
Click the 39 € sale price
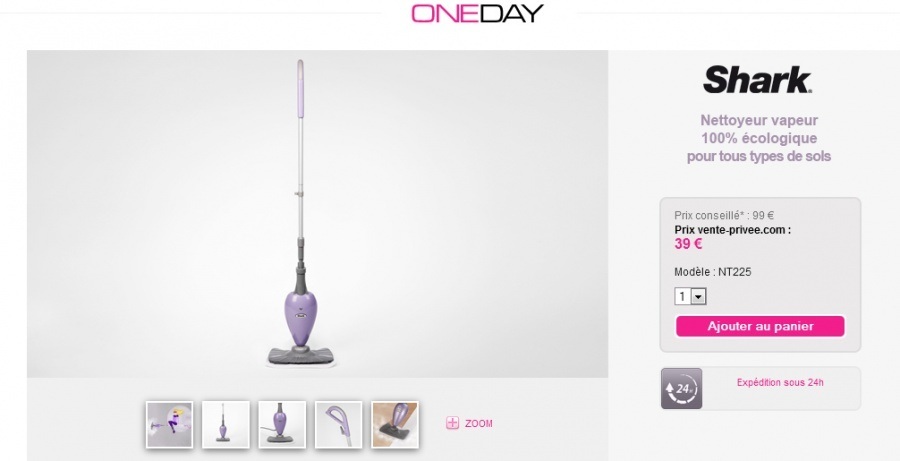pyautogui.click(x=688, y=244)
